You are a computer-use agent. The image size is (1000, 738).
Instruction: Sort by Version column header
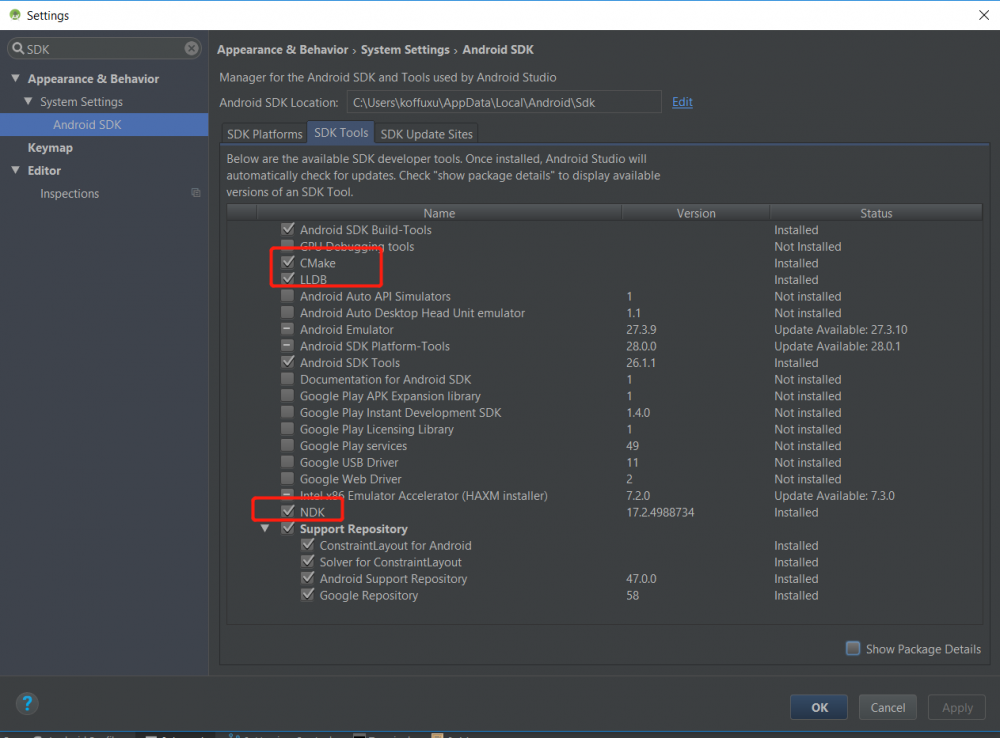click(x=695, y=213)
